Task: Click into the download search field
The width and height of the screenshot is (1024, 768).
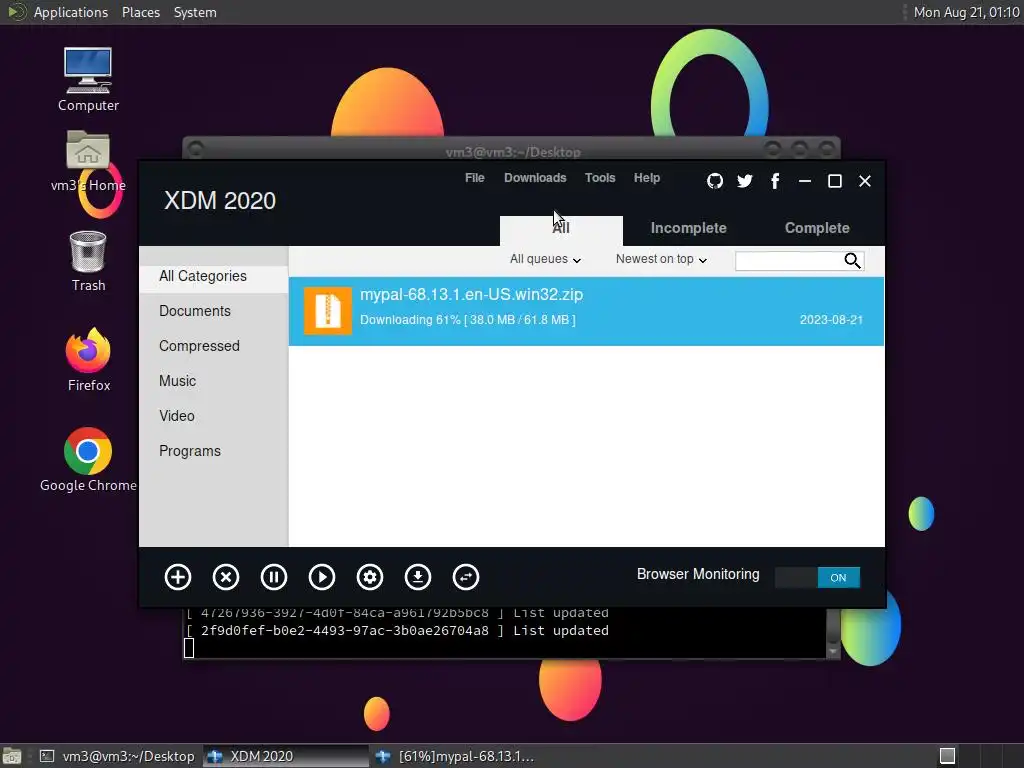Action: (x=789, y=261)
